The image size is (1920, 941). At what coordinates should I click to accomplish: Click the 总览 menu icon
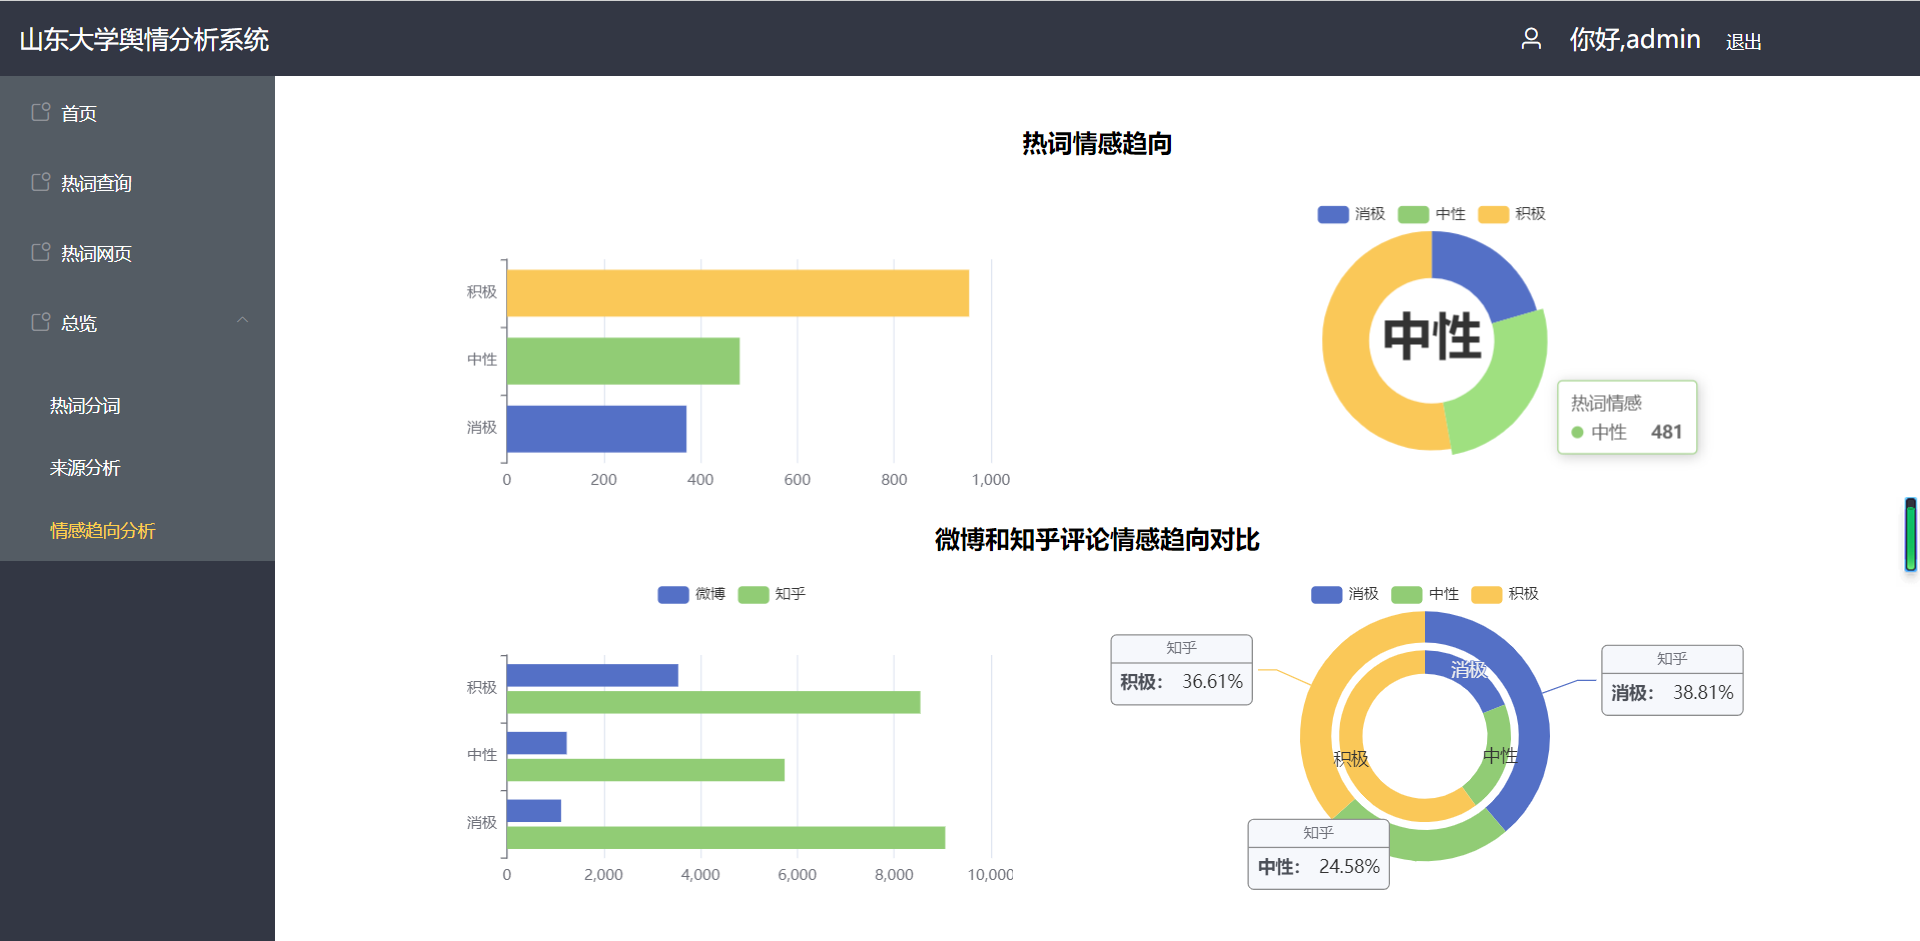pyautogui.click(x=41, y=322)
